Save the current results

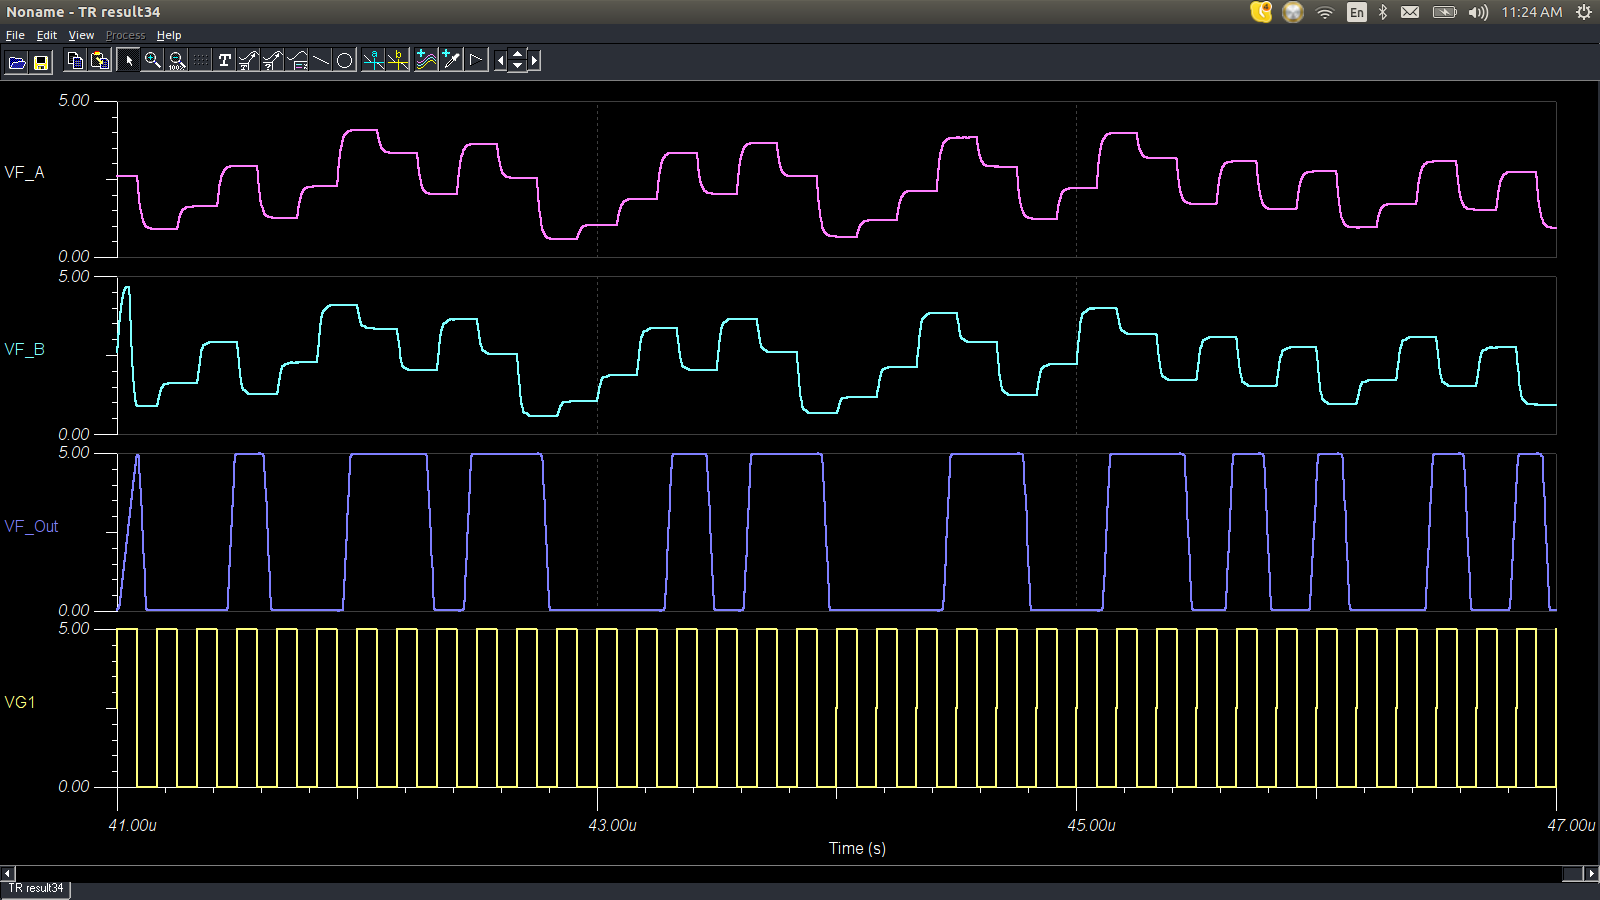[40, 60]
